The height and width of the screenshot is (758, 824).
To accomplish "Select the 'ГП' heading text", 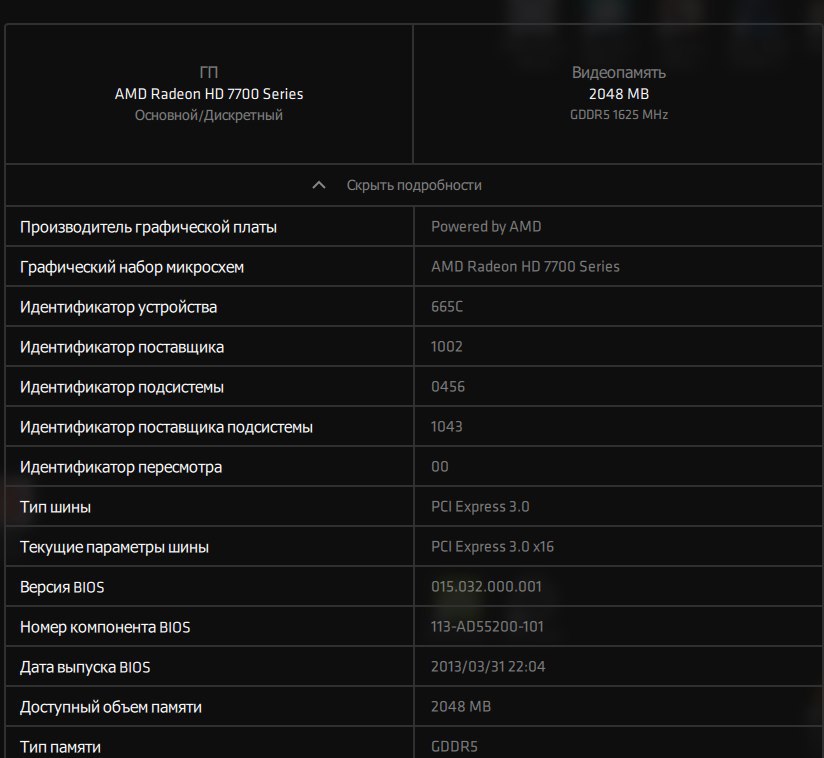I will [209, 72].
